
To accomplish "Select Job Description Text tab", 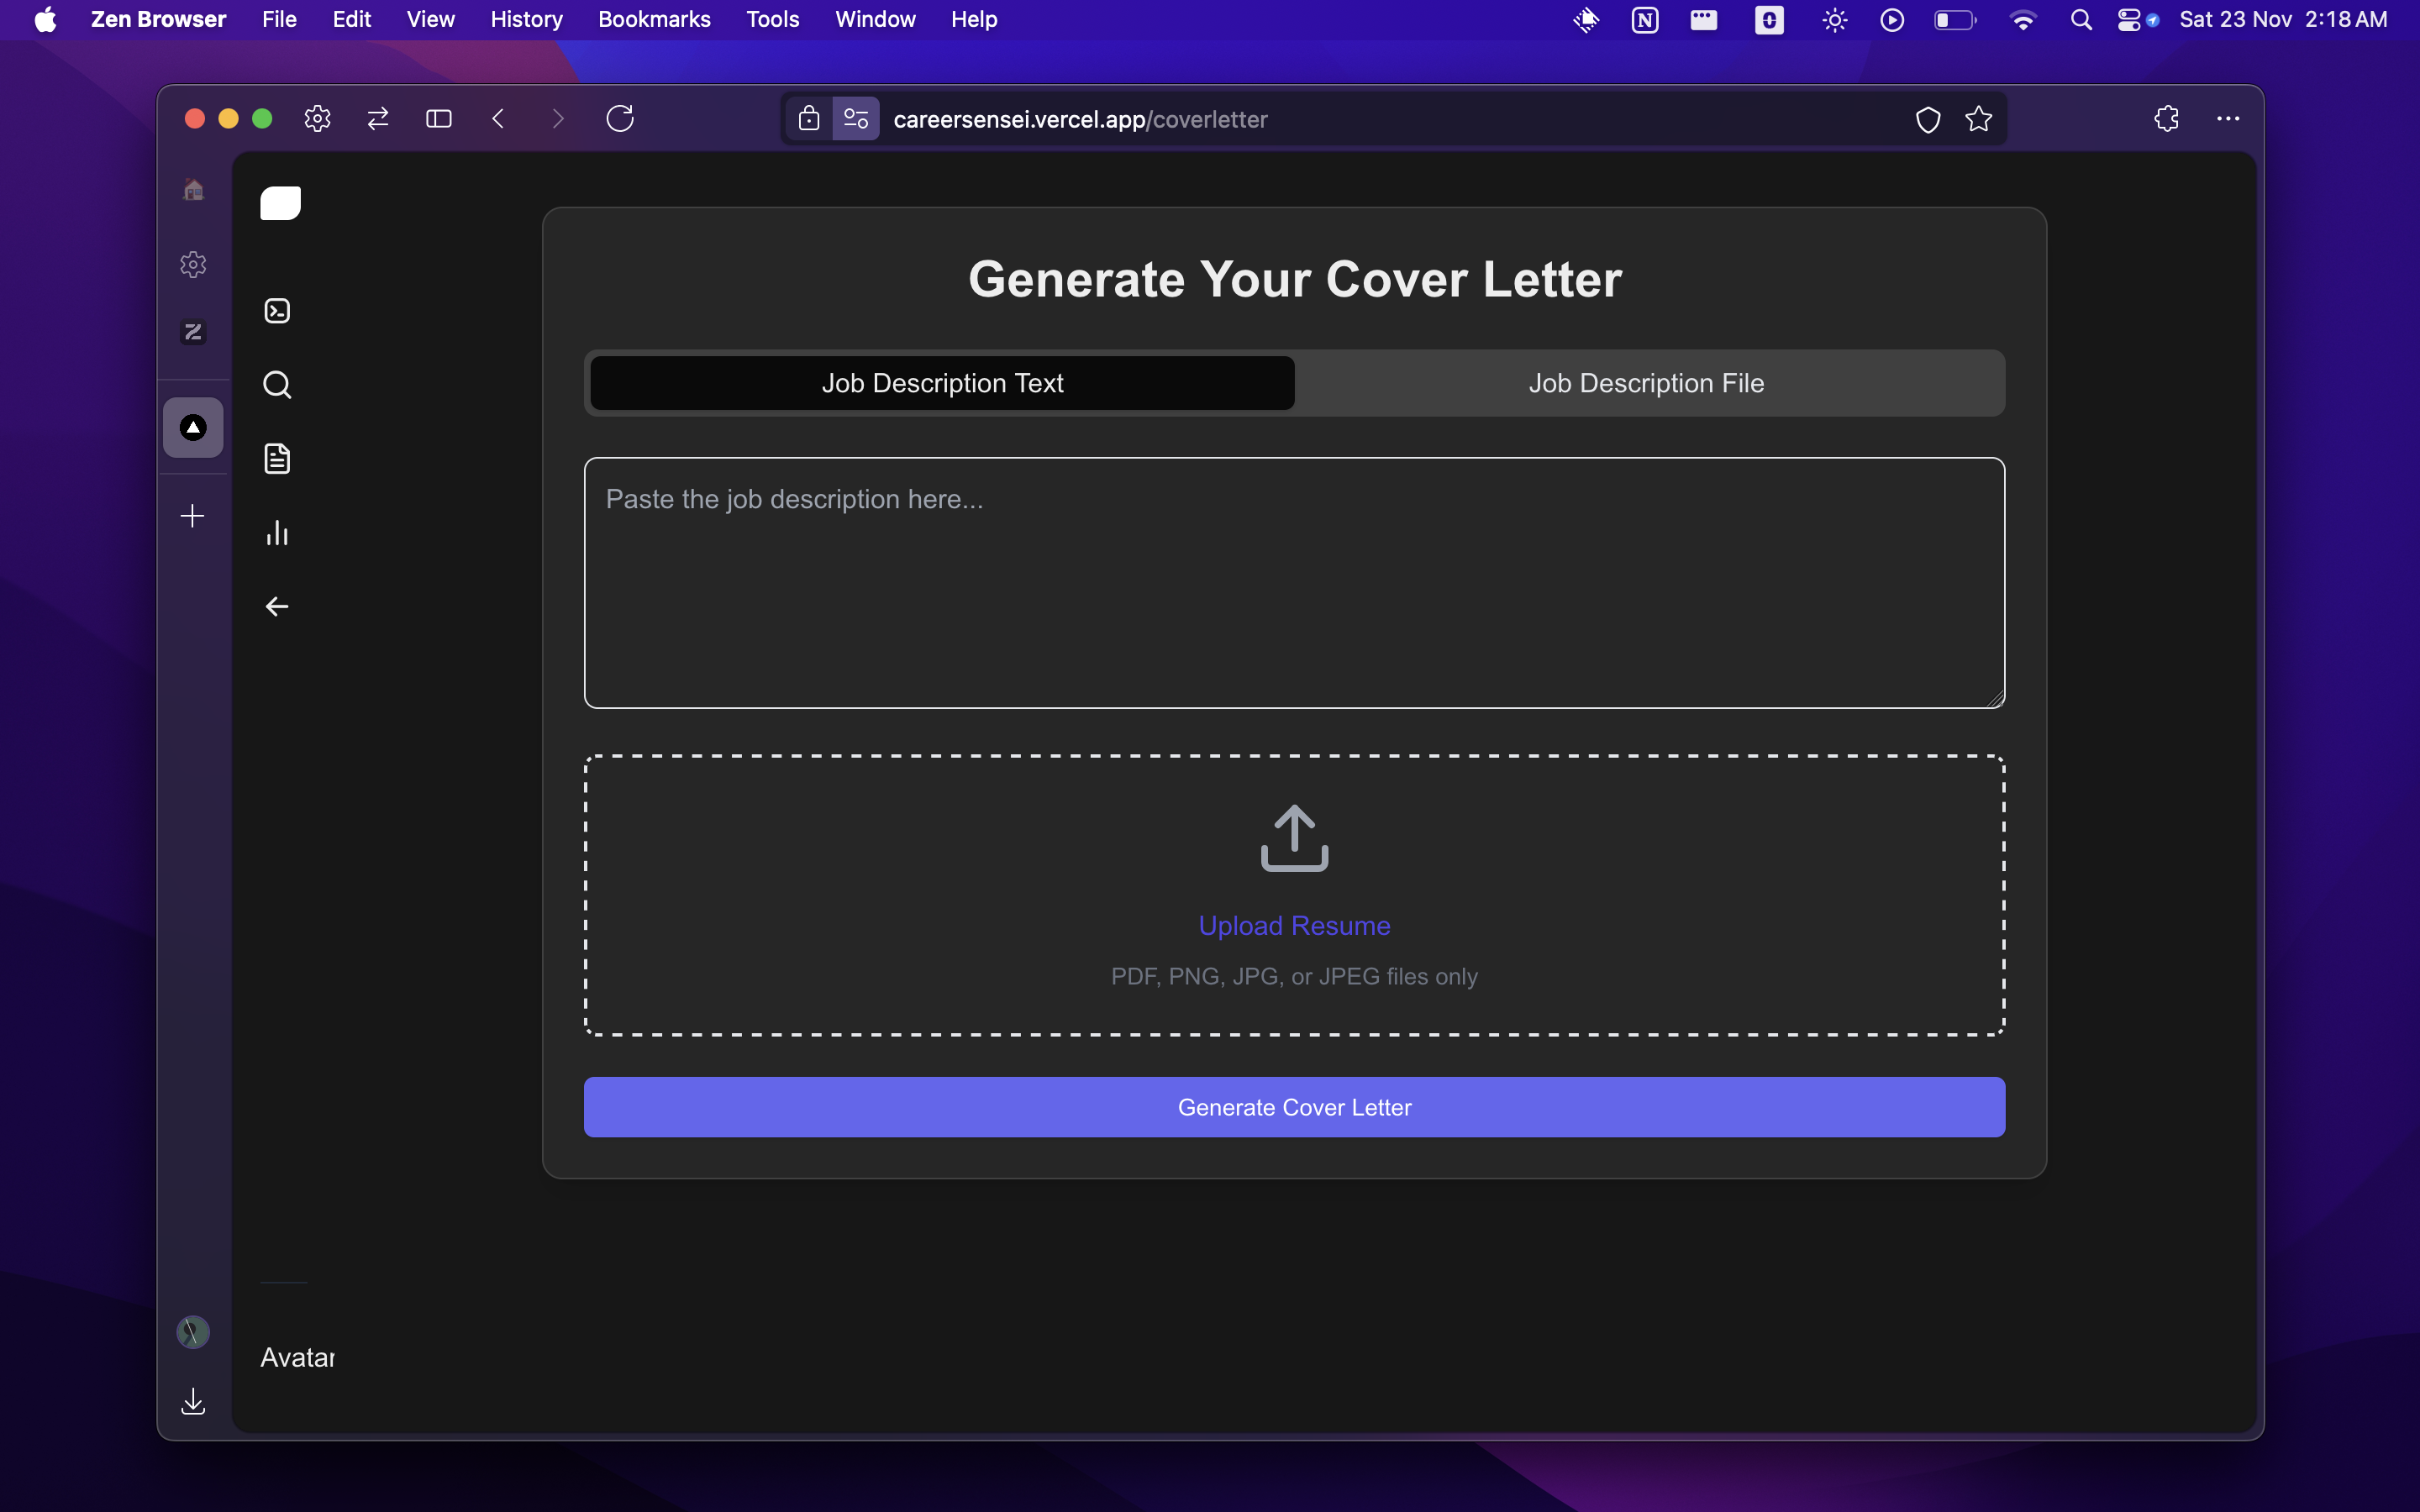I will [x=942, y=383].
